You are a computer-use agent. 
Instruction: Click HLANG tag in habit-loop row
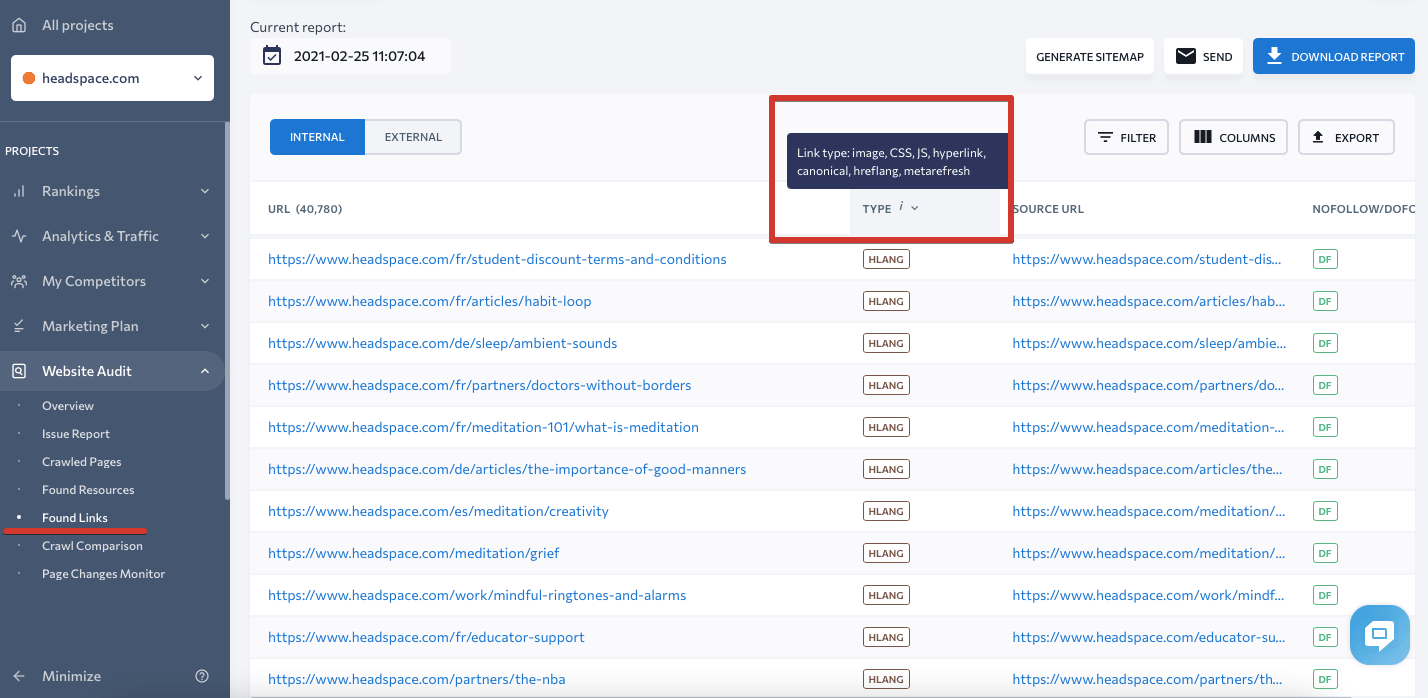(886, 301)
